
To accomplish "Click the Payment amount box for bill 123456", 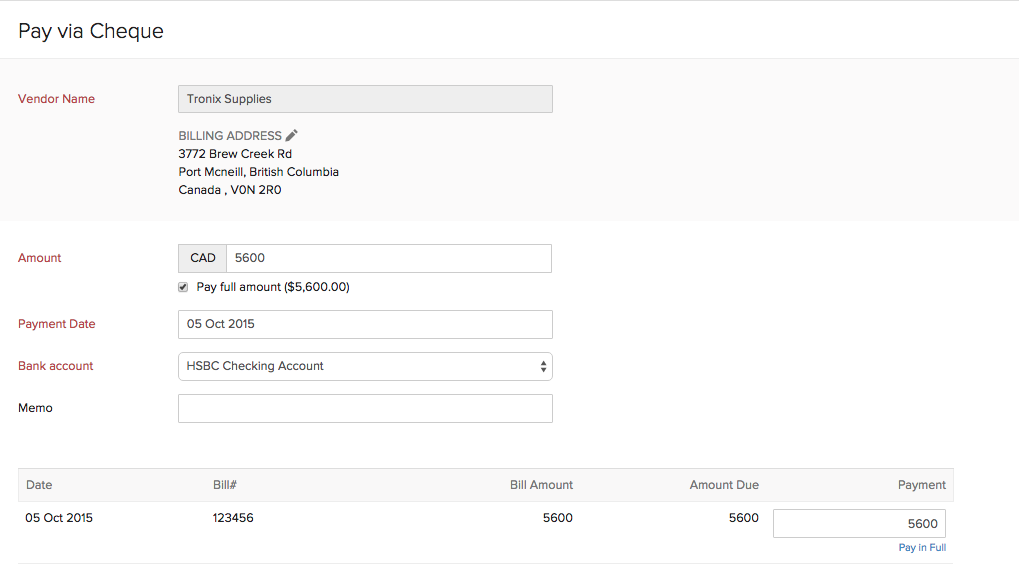I will coord(859,523).
